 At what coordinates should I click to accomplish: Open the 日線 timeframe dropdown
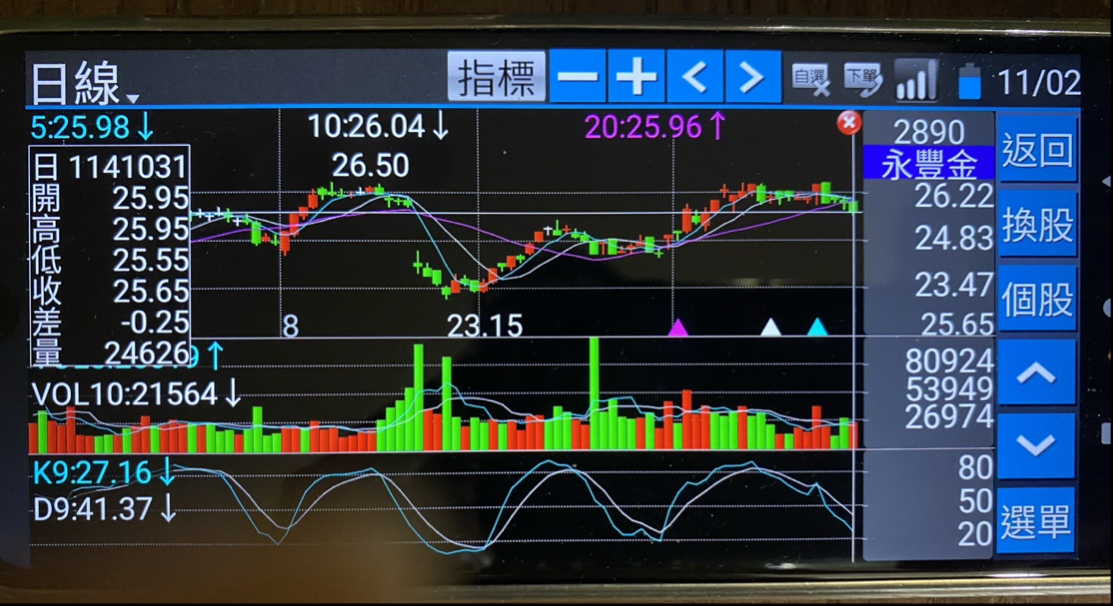click(x=84, y=84)
